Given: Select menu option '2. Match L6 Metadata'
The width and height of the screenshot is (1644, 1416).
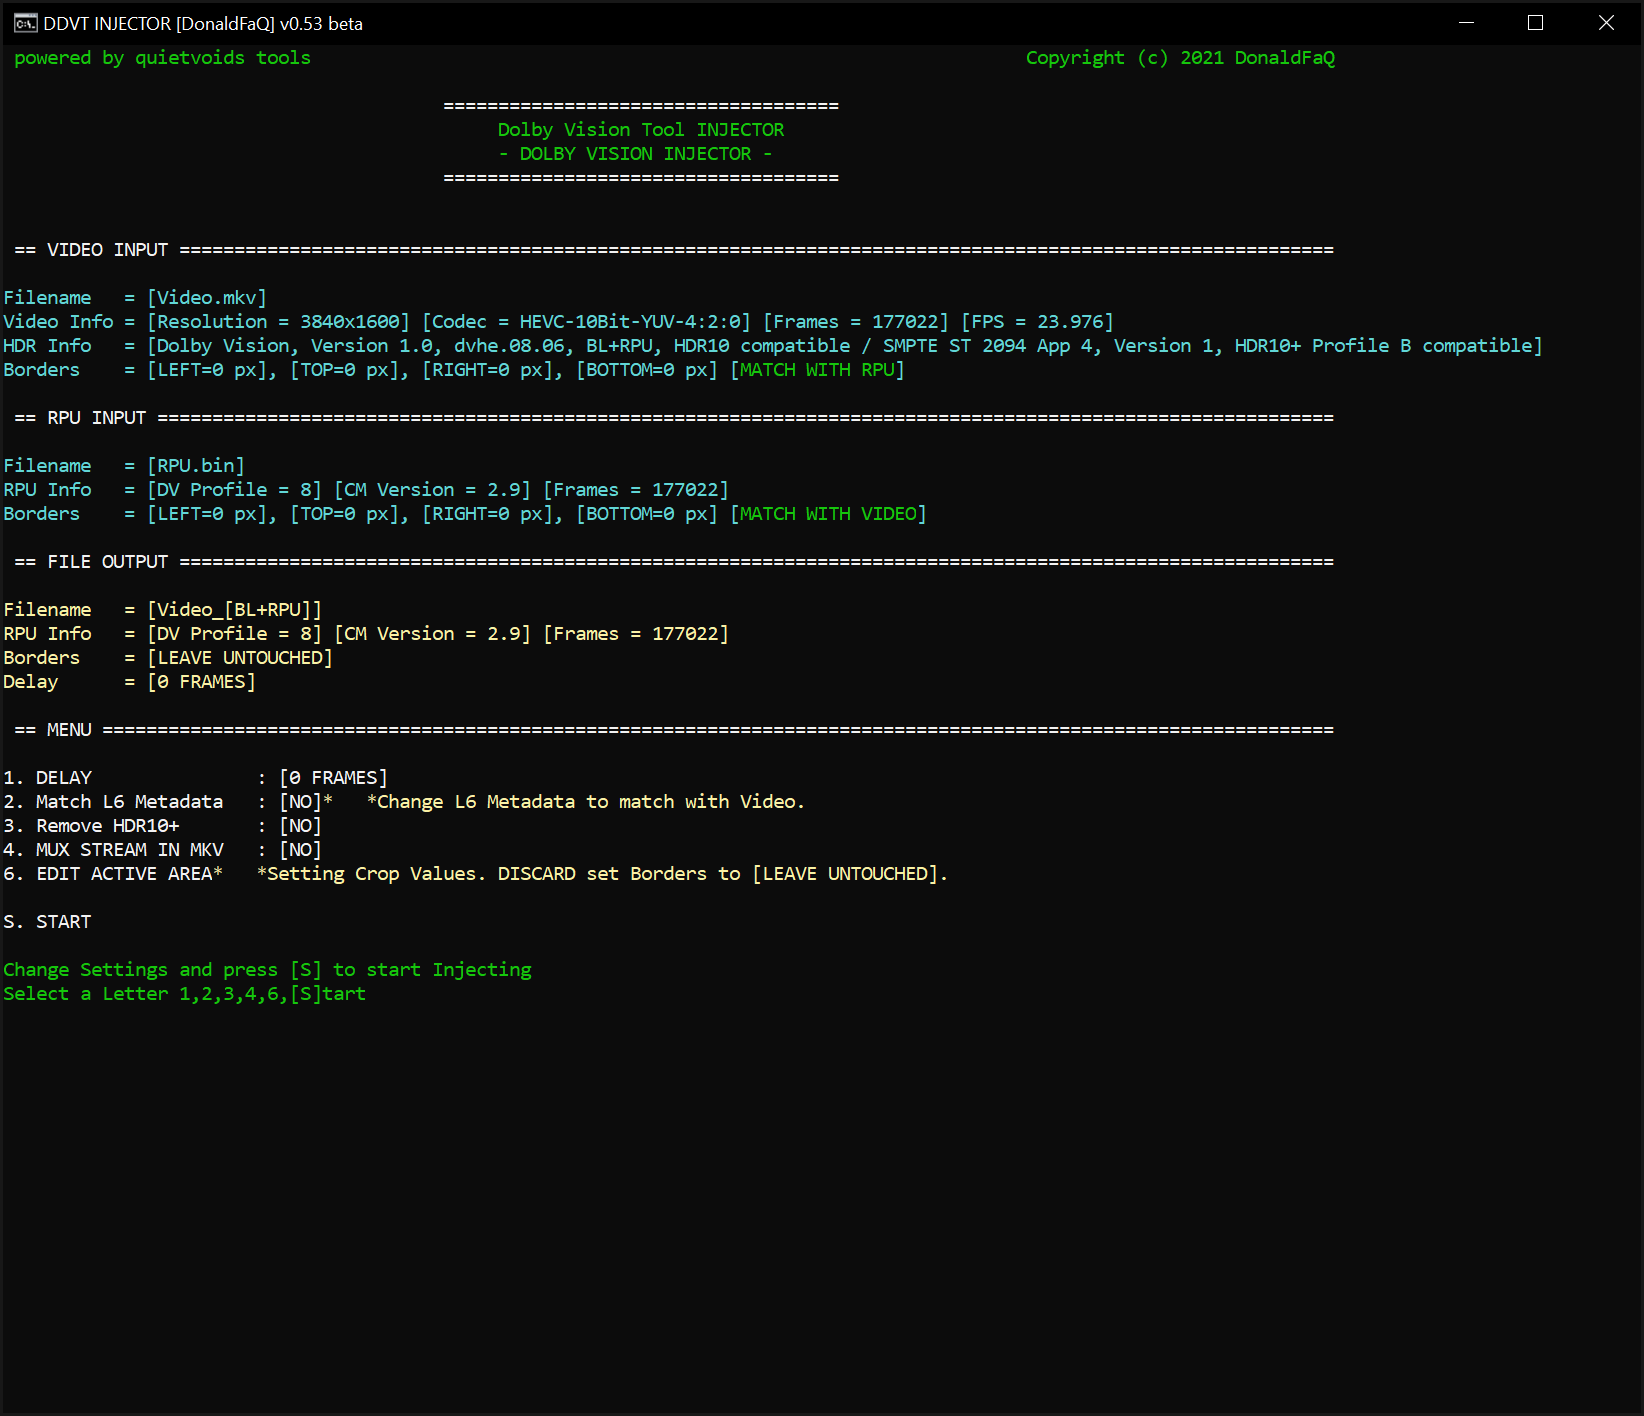Looking at the screenshot, I should click(113, 802).
